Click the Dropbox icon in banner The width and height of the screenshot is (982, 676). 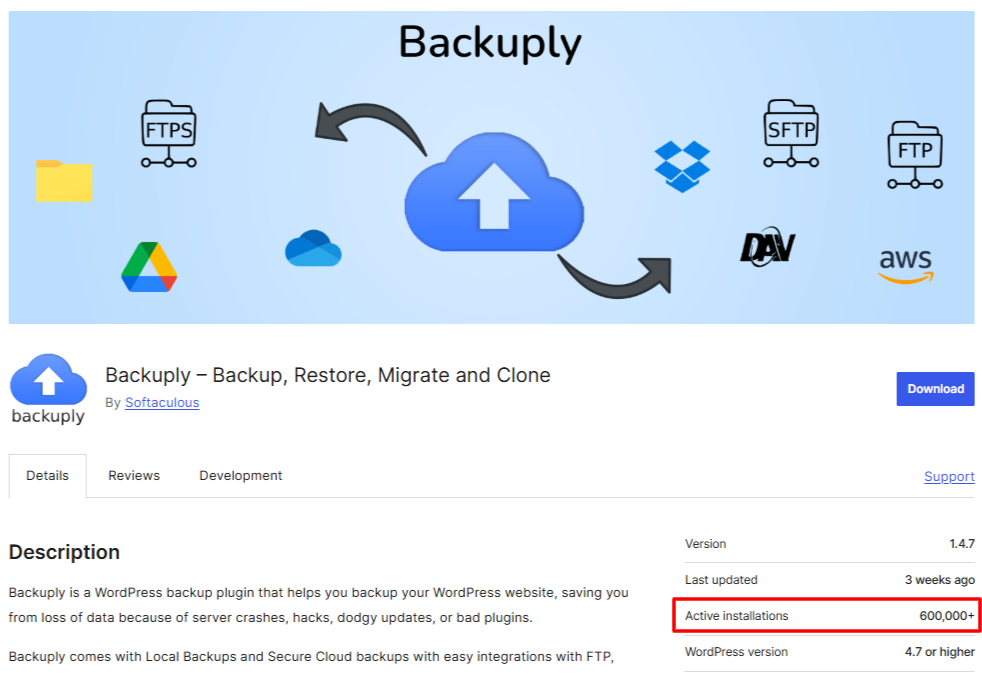click(682, 167)
